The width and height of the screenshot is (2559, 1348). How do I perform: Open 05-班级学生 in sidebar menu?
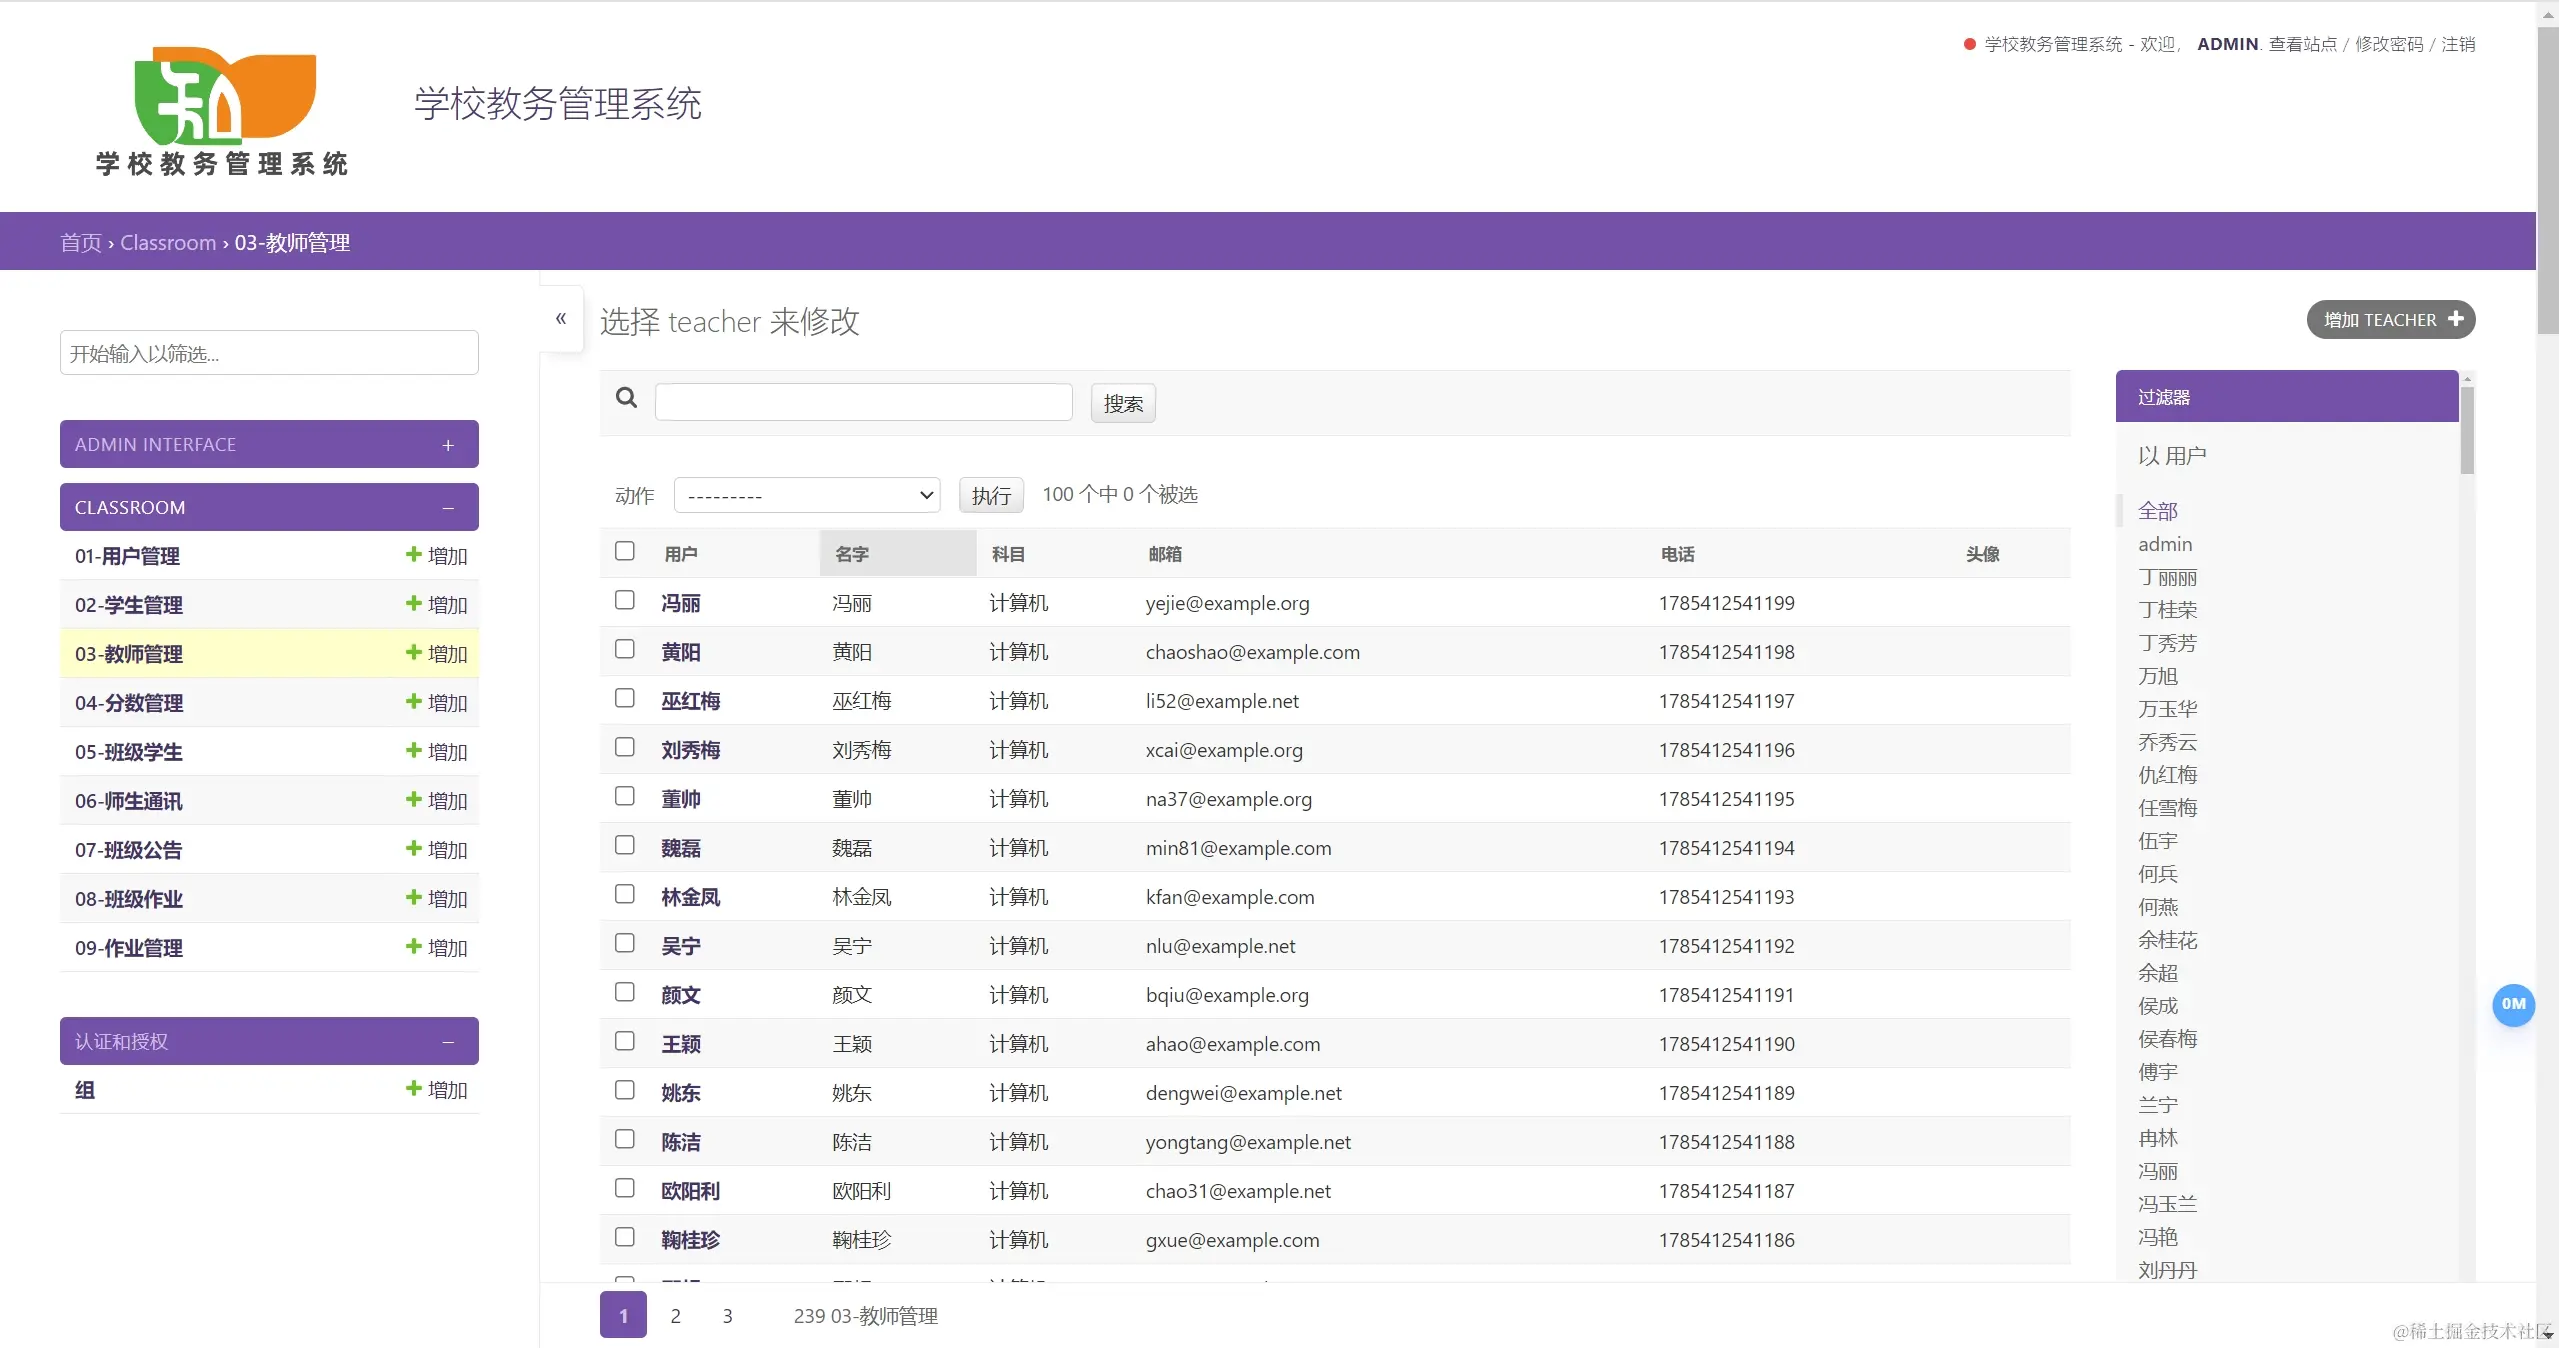(129, 752)
